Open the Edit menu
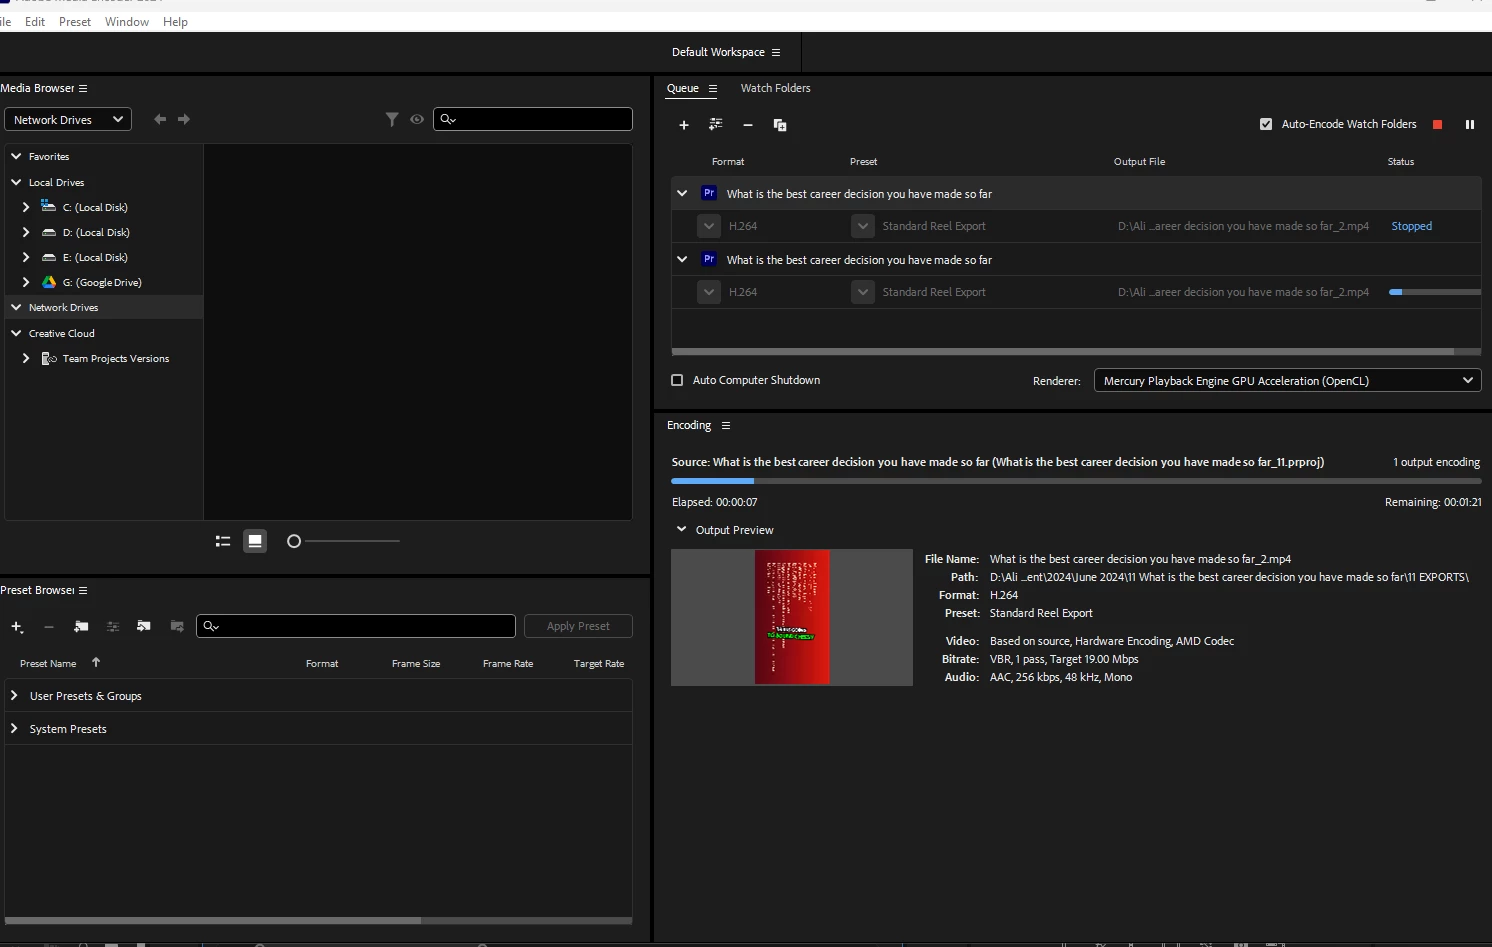 tap(35, 21)
